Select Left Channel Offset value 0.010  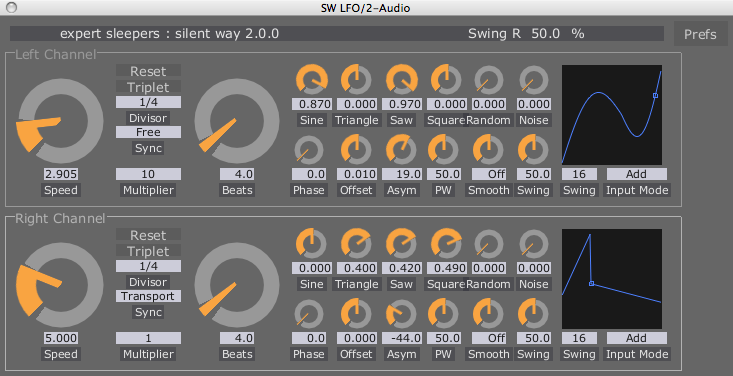pyautogui.click(x=357, y=174)
